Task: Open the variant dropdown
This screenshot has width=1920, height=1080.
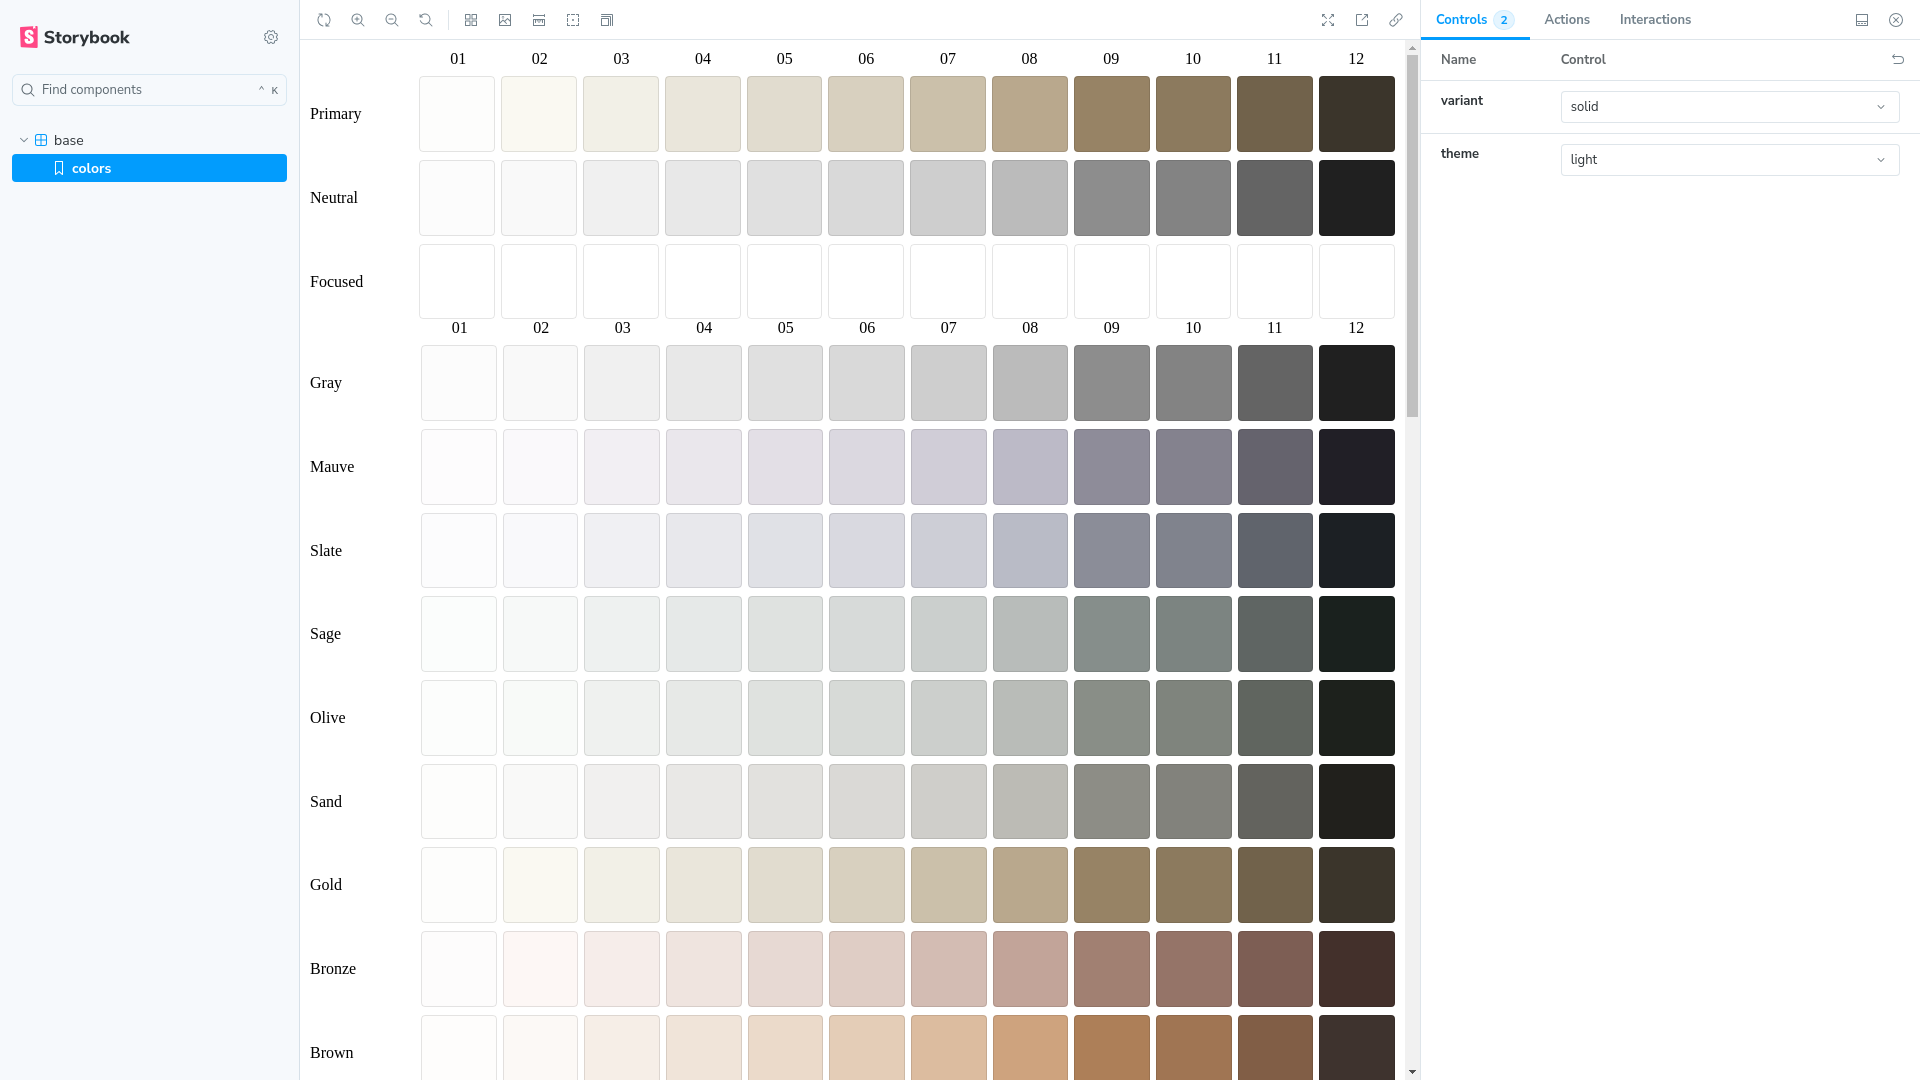Action: point(1730,107)
